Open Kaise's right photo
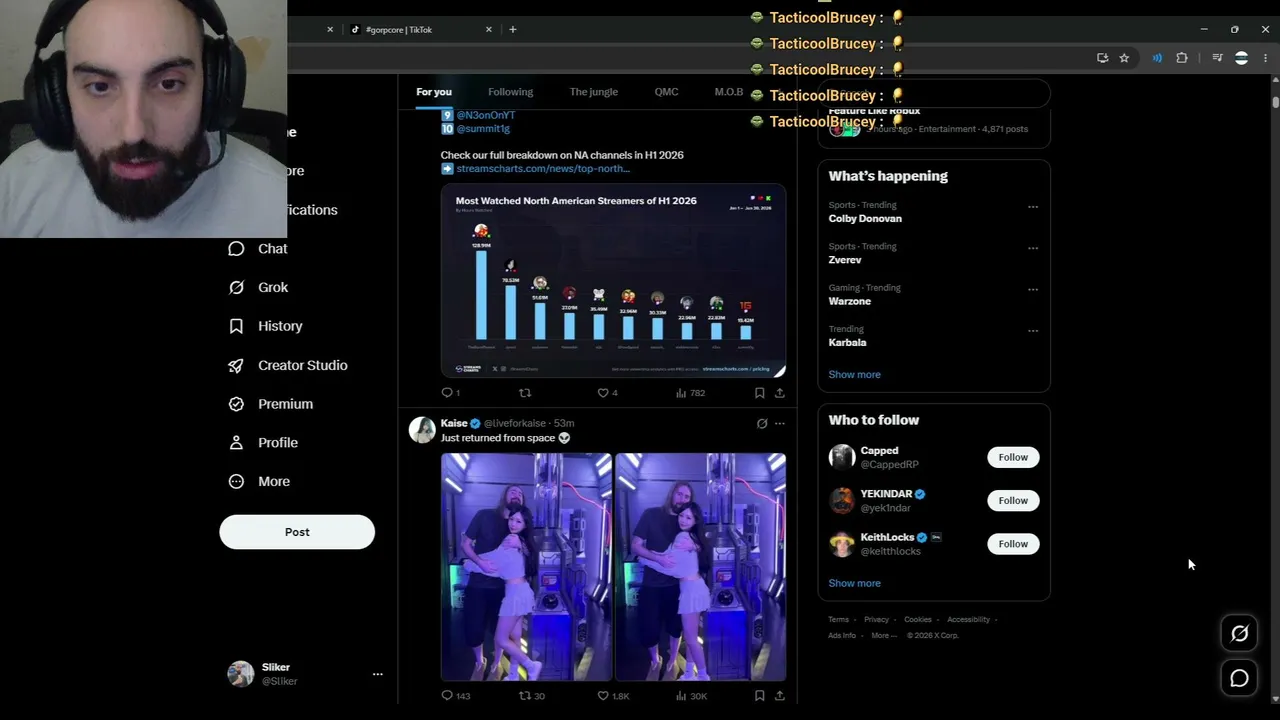Image resolution: width=1280 pixels, height=720 pixels. click(700, 567)
